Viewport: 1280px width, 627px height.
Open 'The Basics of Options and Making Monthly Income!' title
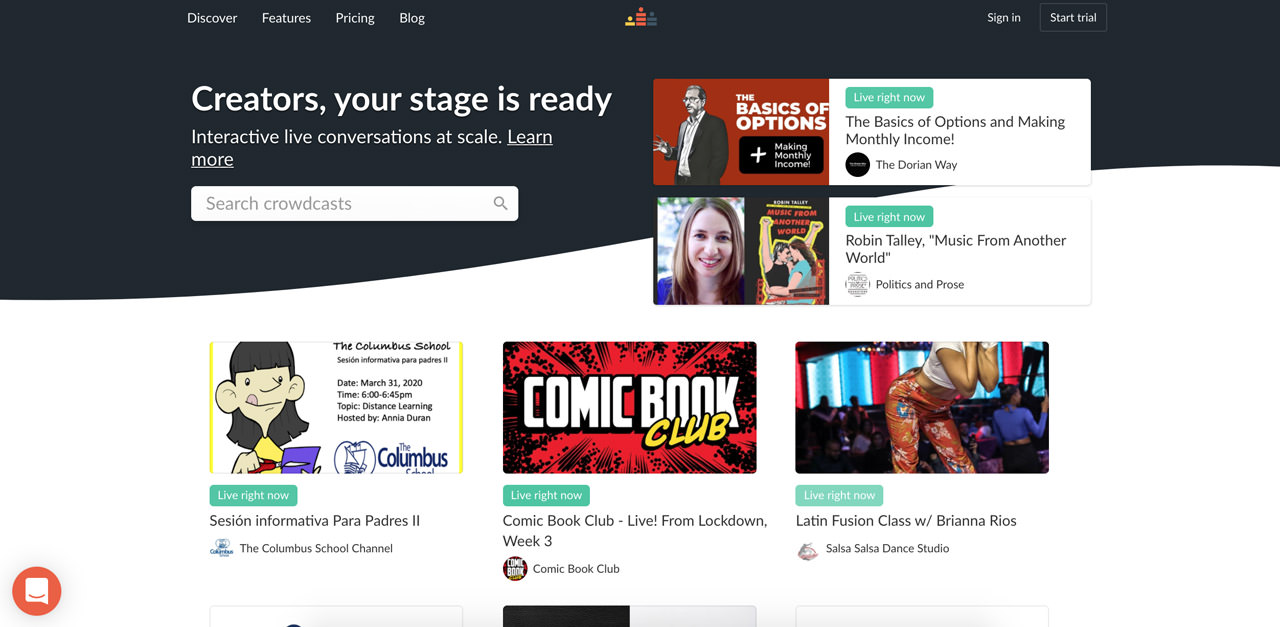pyautogui.click(x=955, y=130)
